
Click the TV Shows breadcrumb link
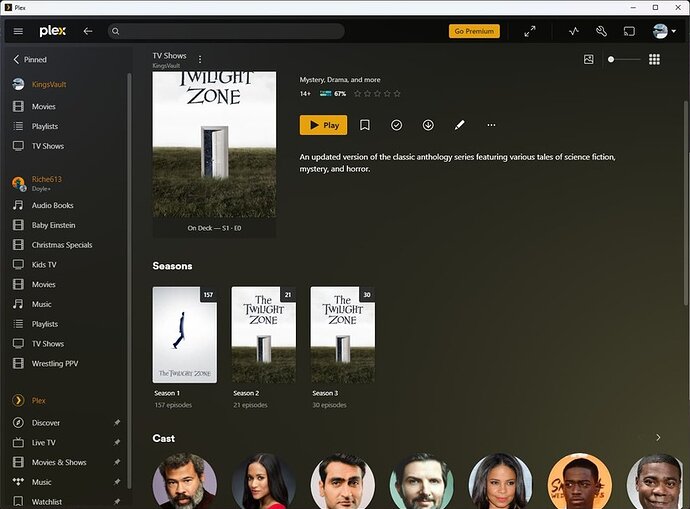(169, 56)
